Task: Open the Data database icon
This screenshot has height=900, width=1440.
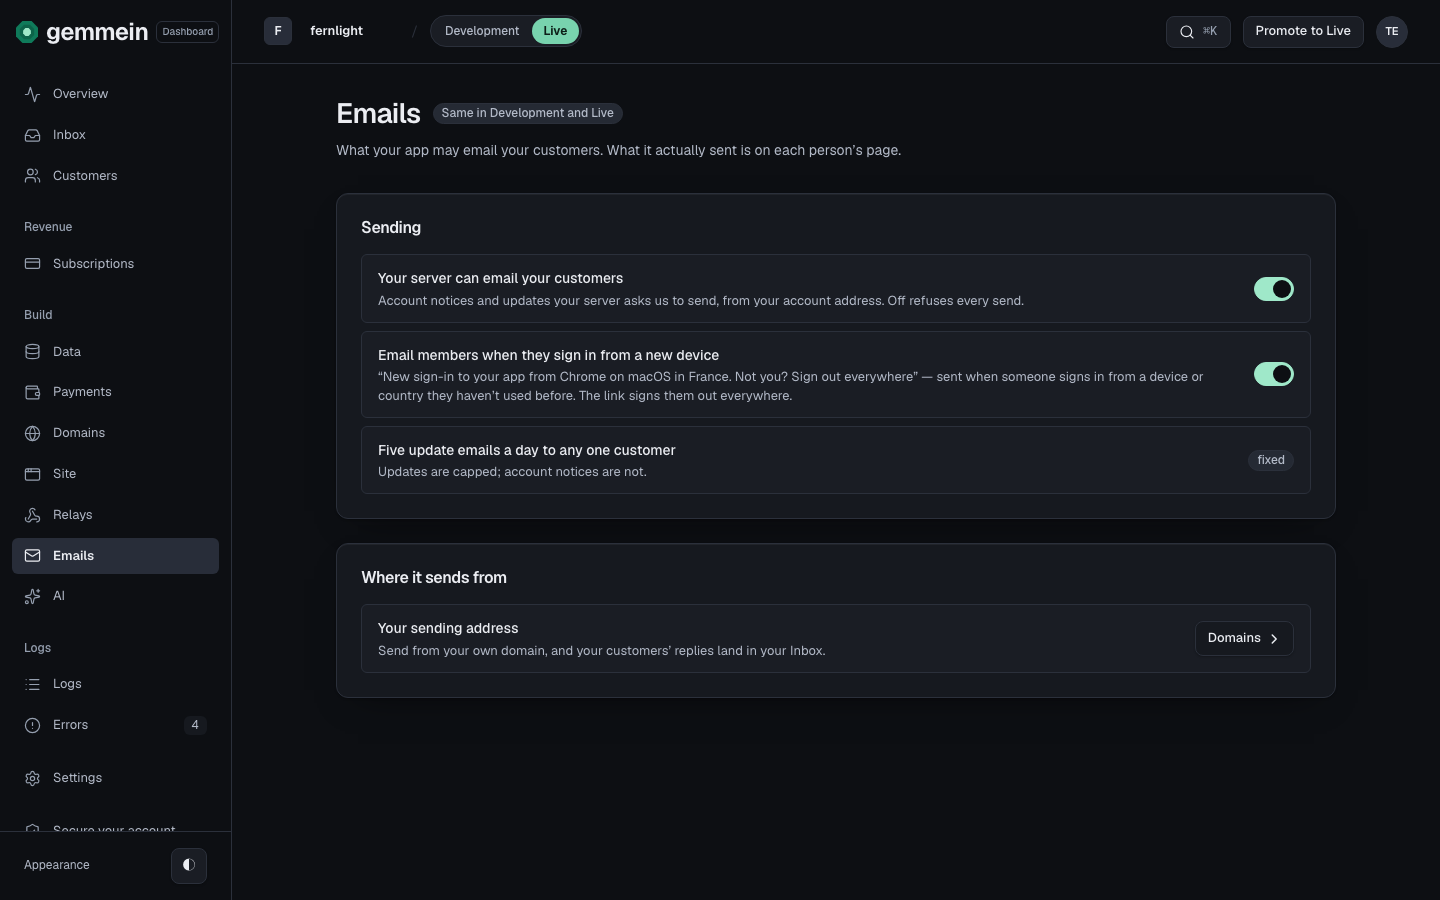Action: 33,352
